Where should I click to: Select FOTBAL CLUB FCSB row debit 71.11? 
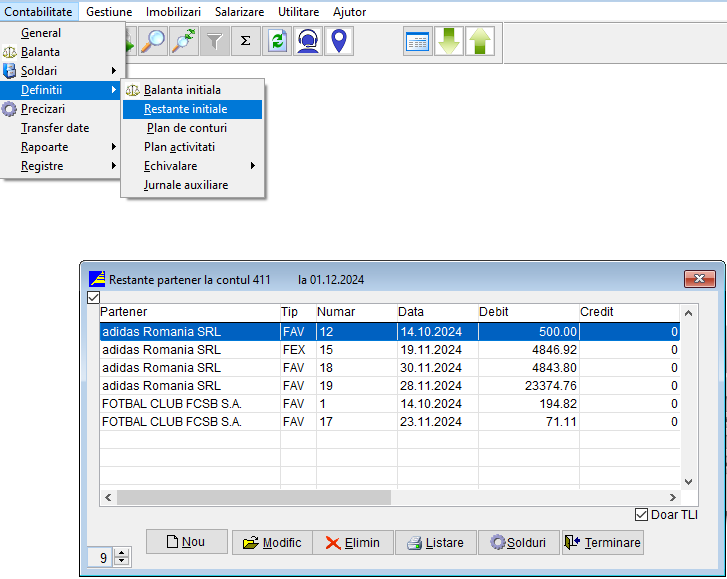[x=389, y=422]
